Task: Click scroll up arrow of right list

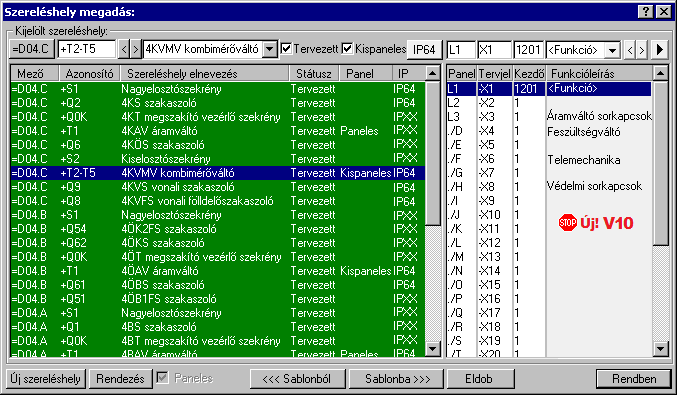Action: (x=660, y=73)
